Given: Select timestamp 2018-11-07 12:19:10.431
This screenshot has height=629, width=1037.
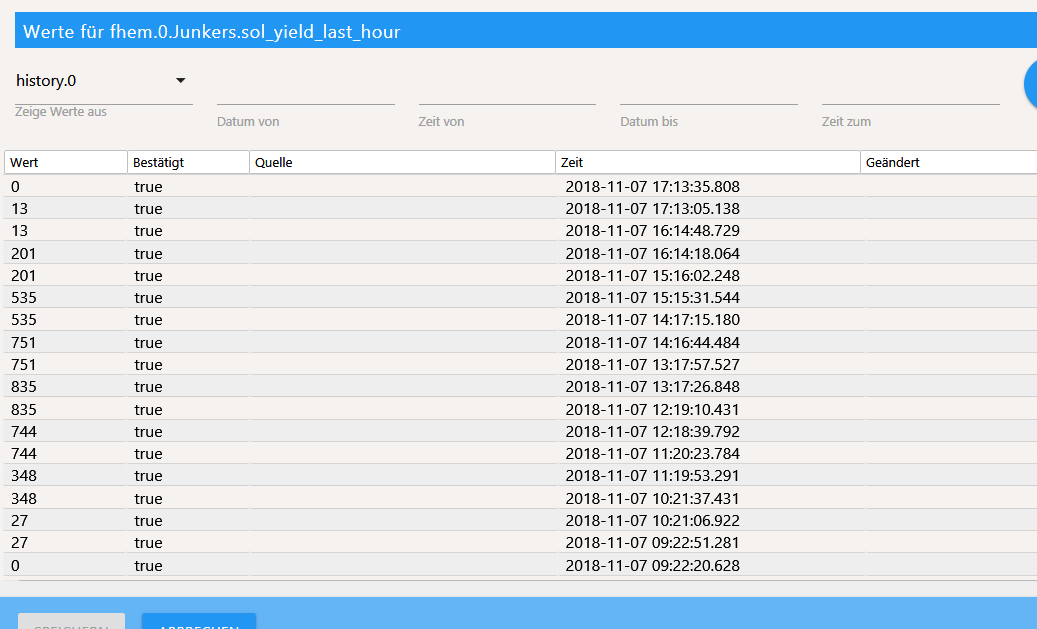Looking at the screenshot, I should tap(652, 409).
